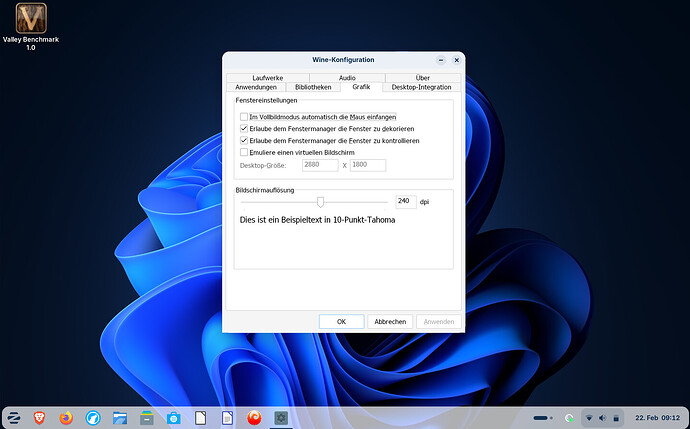Enable 'Emuliere einen virtuellen Bildschirm' checkbox
690x429 pixels.
pyautogui.click(x=244, y=152)
